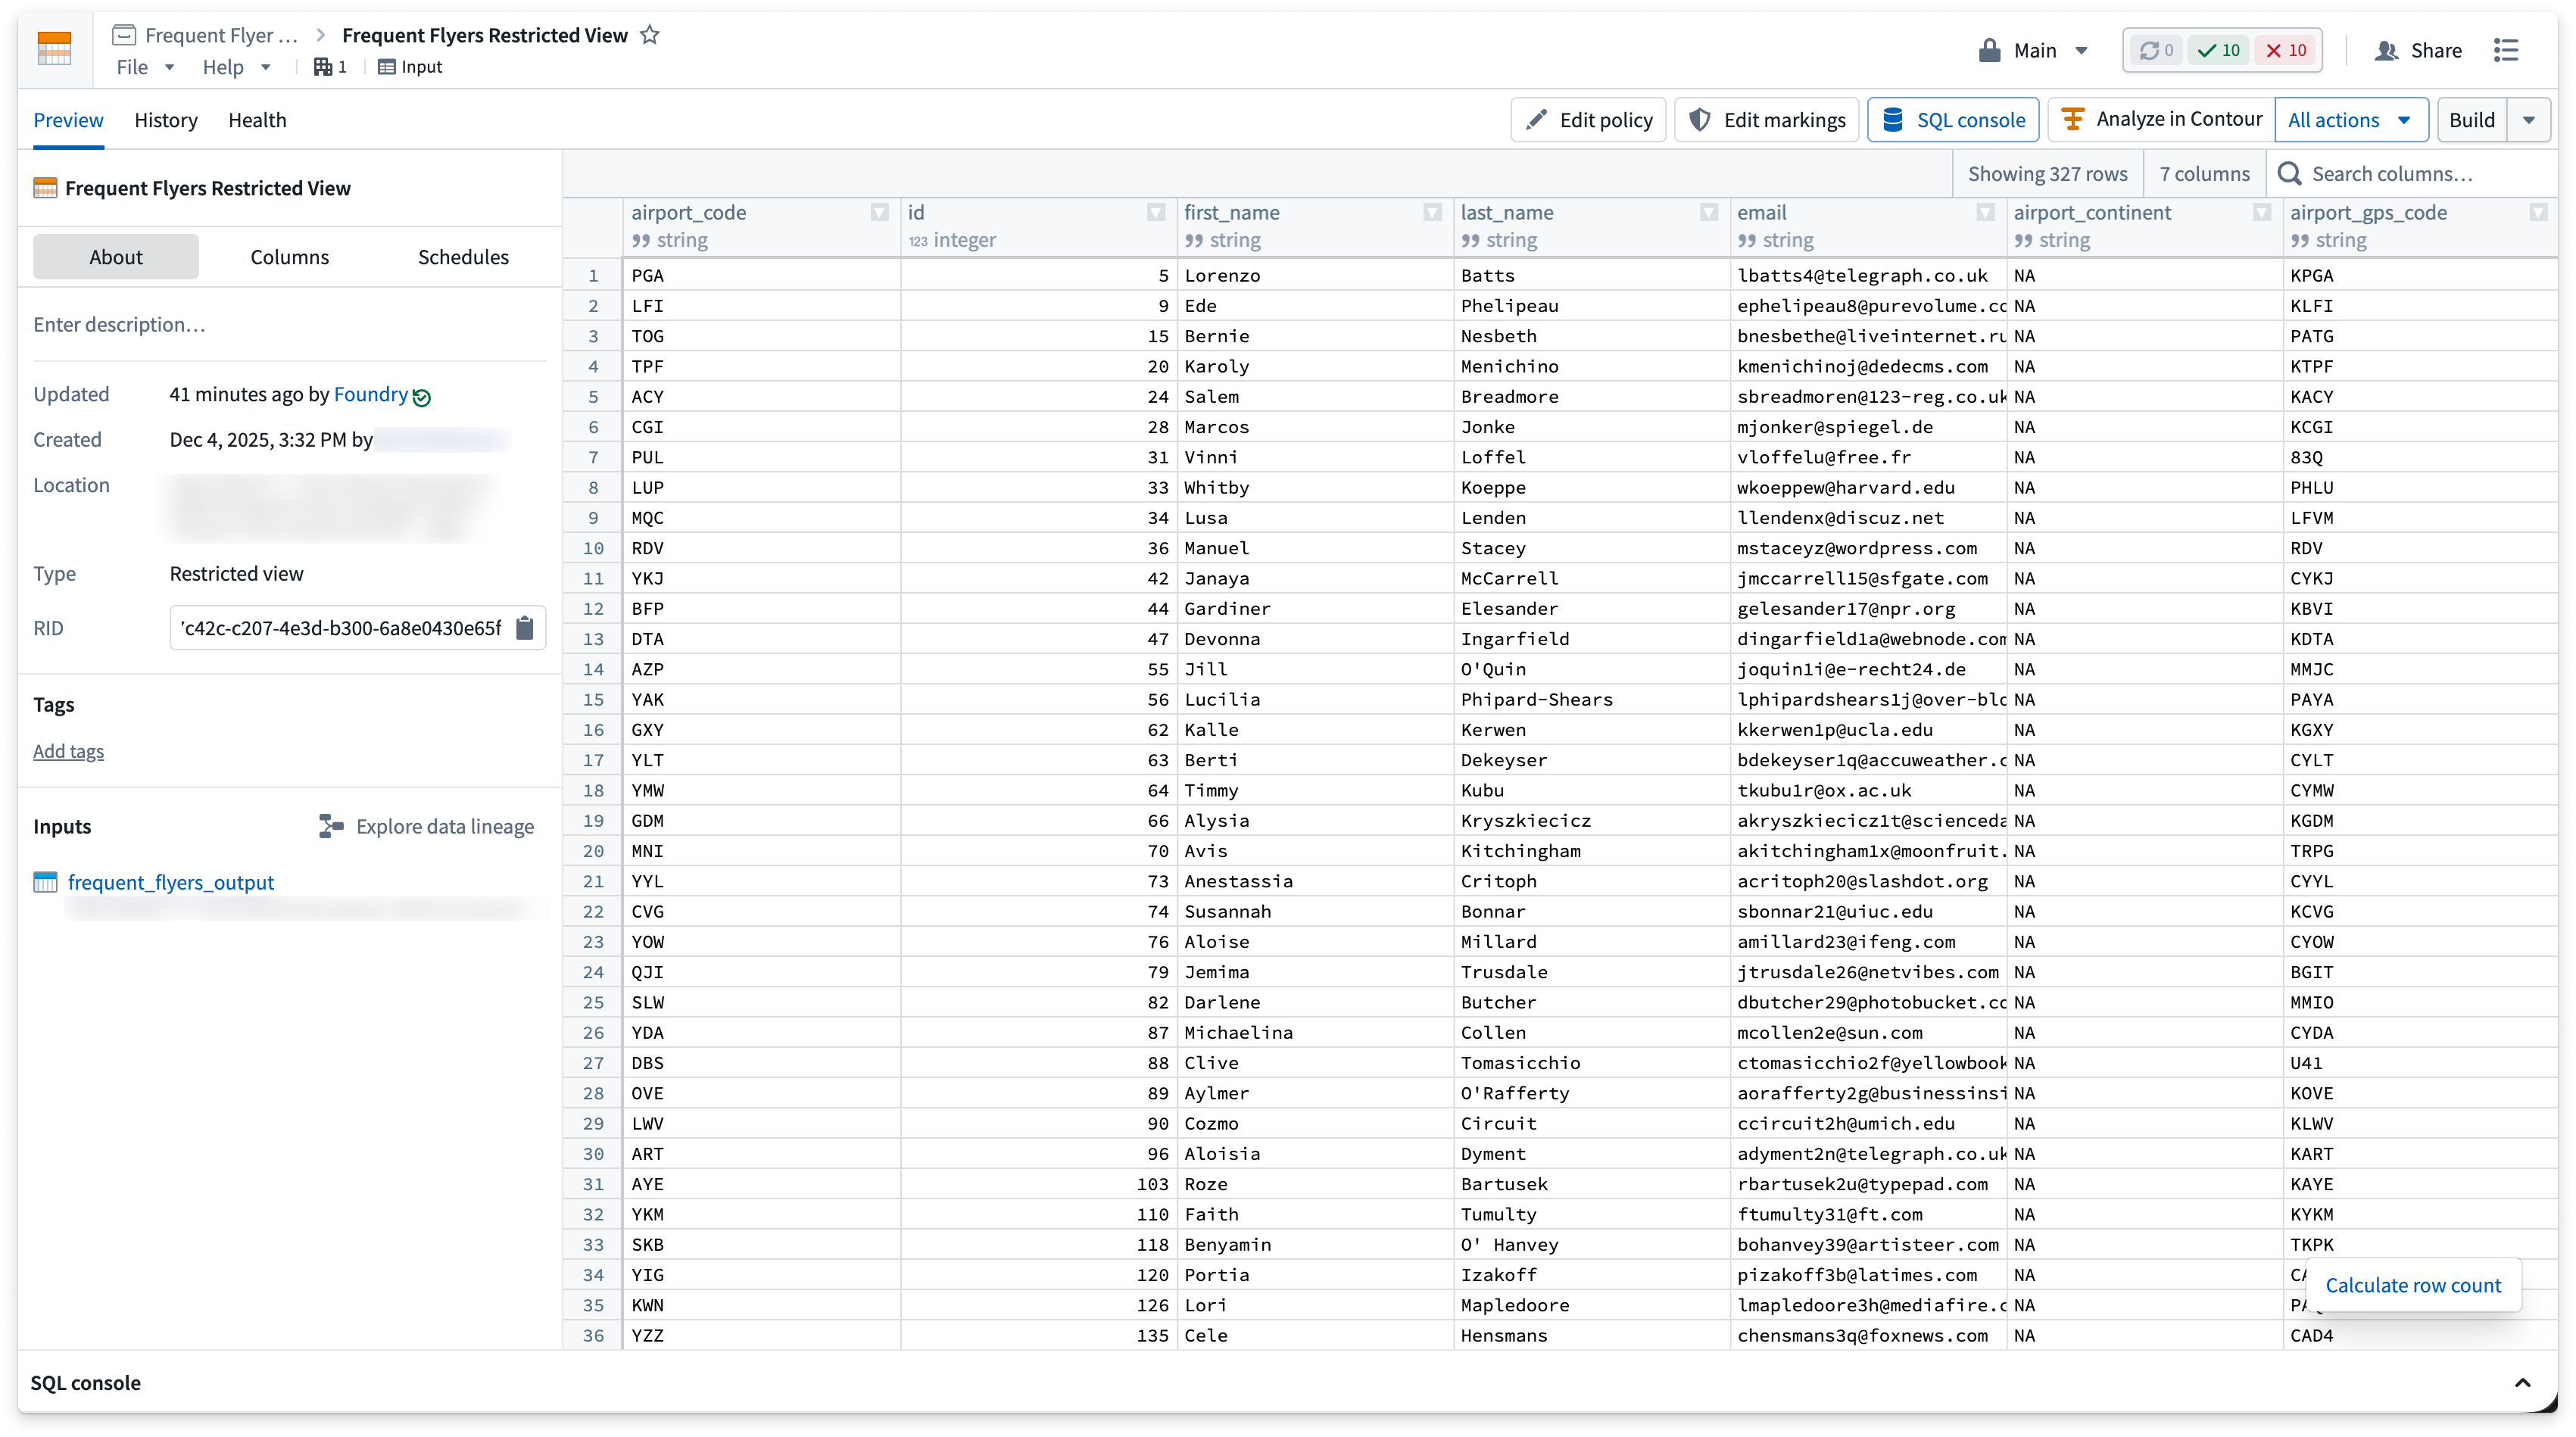The height and width of the screenshot is (1437, 2576).
Task: Click the Showing 327 rows label
Action: click(x=2047, y=174)
